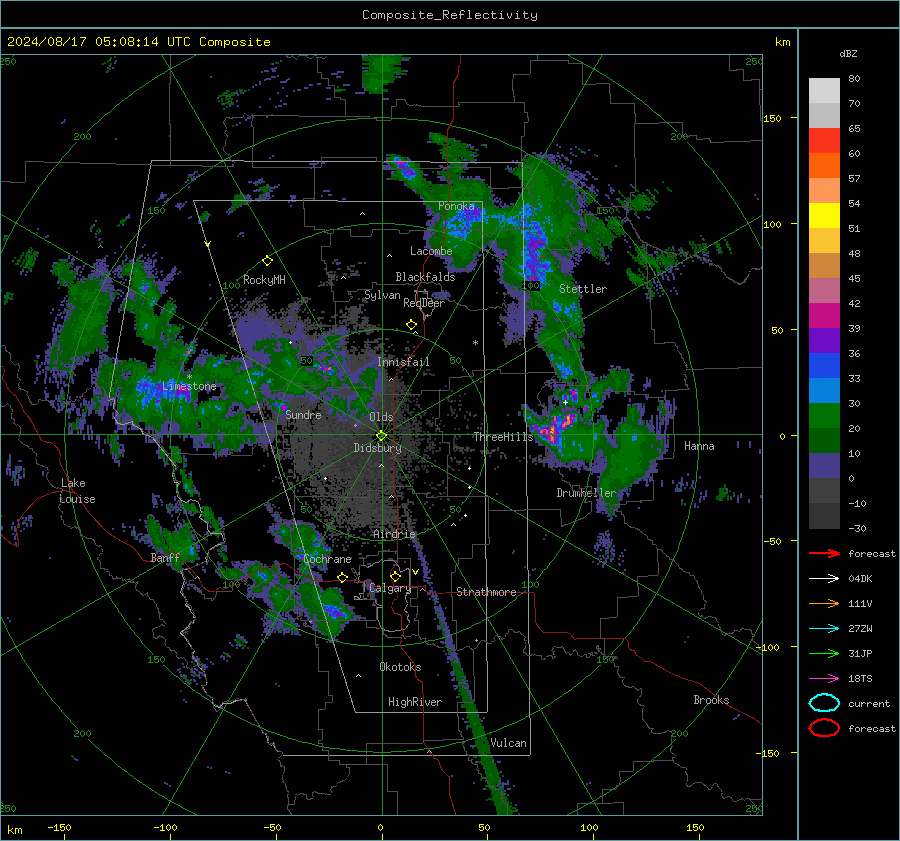Image resolution: width=900 pixels, height=841 pixels.
Task: Click the Strathmore city label
Action: pyautogui.click(x=486, y=592)
